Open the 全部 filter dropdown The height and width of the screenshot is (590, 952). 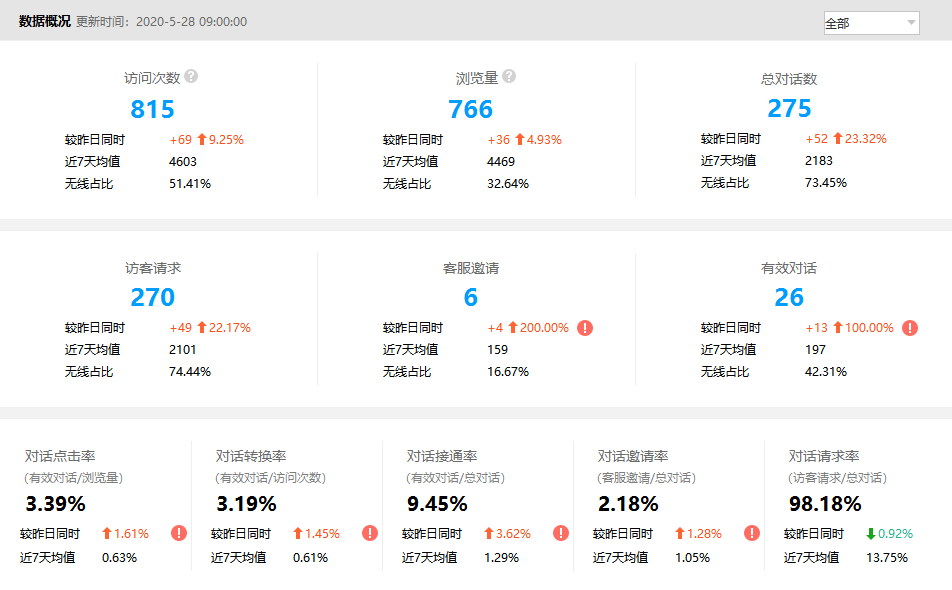870,23
